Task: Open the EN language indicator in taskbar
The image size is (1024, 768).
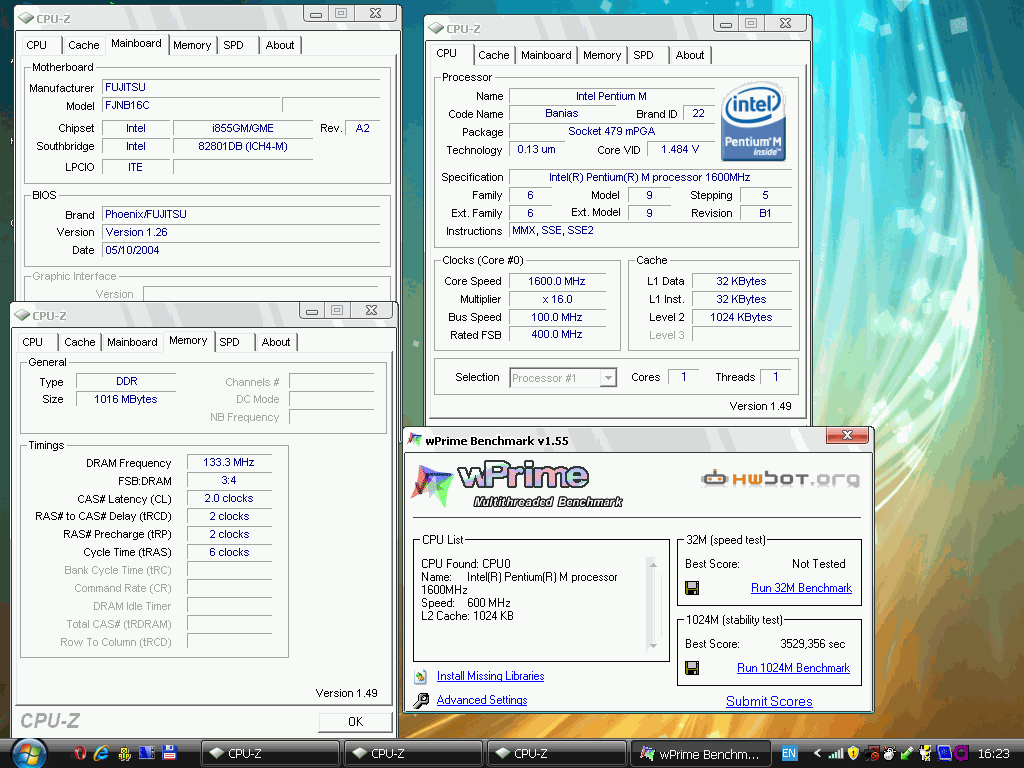Action: coord(789,753)
